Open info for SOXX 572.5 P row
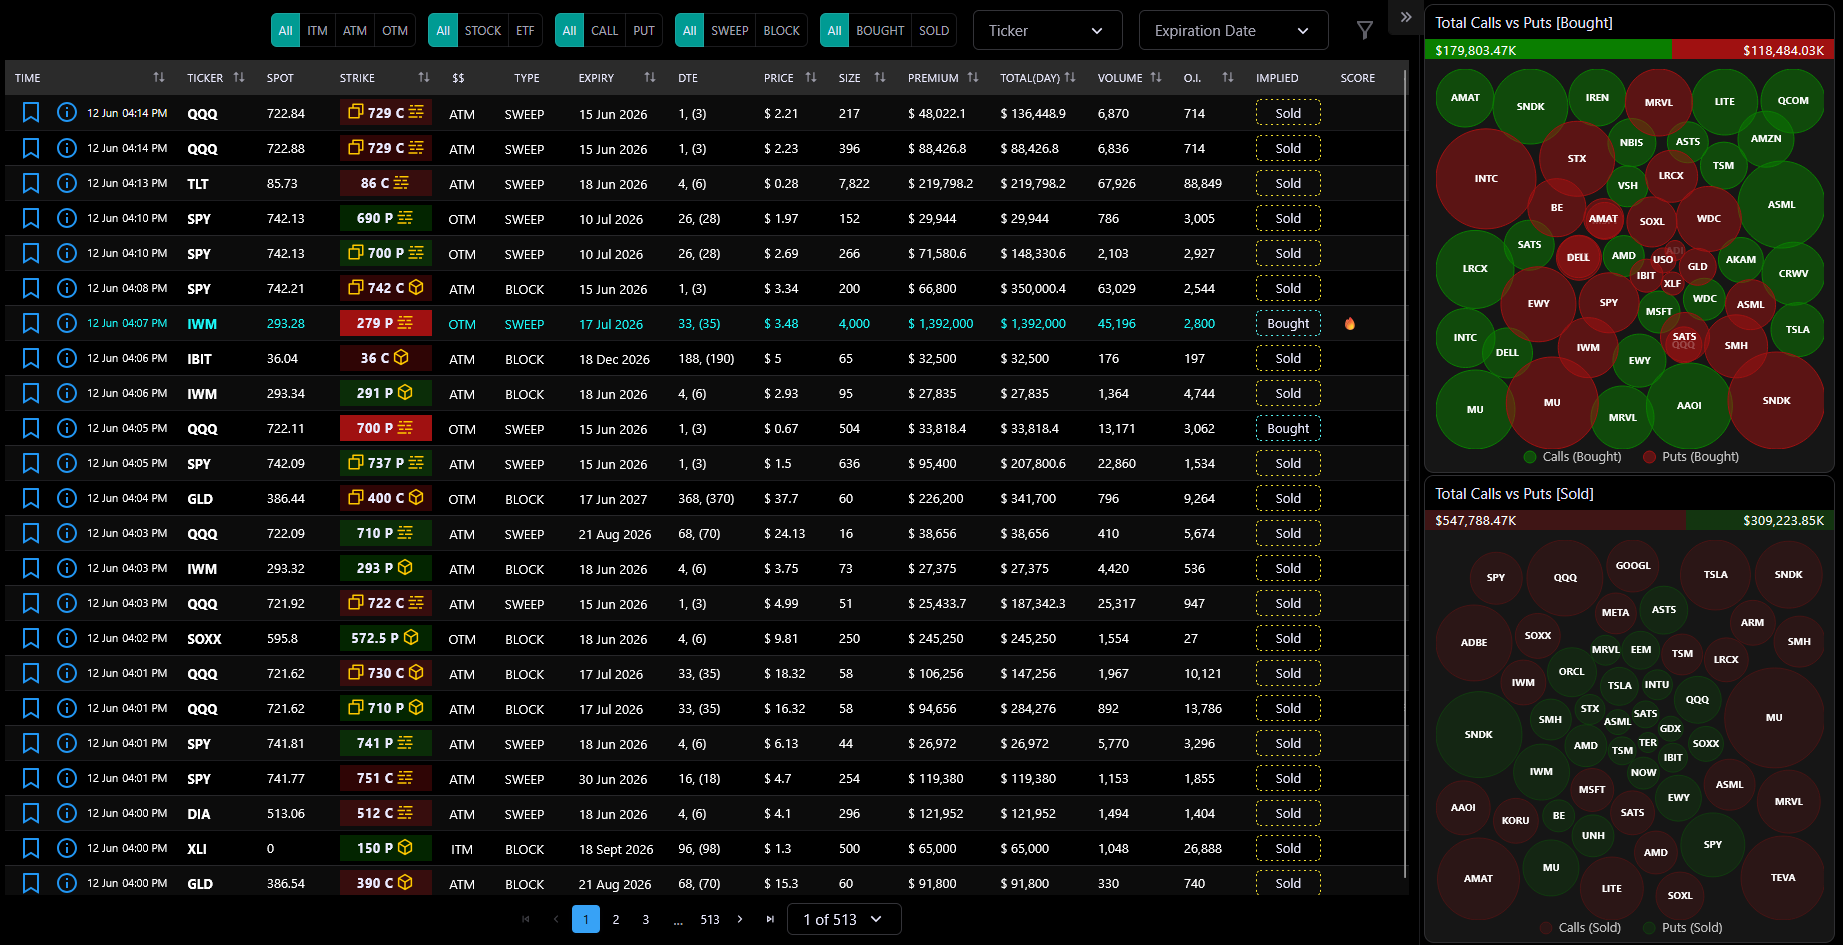 [x=67, y=638]
